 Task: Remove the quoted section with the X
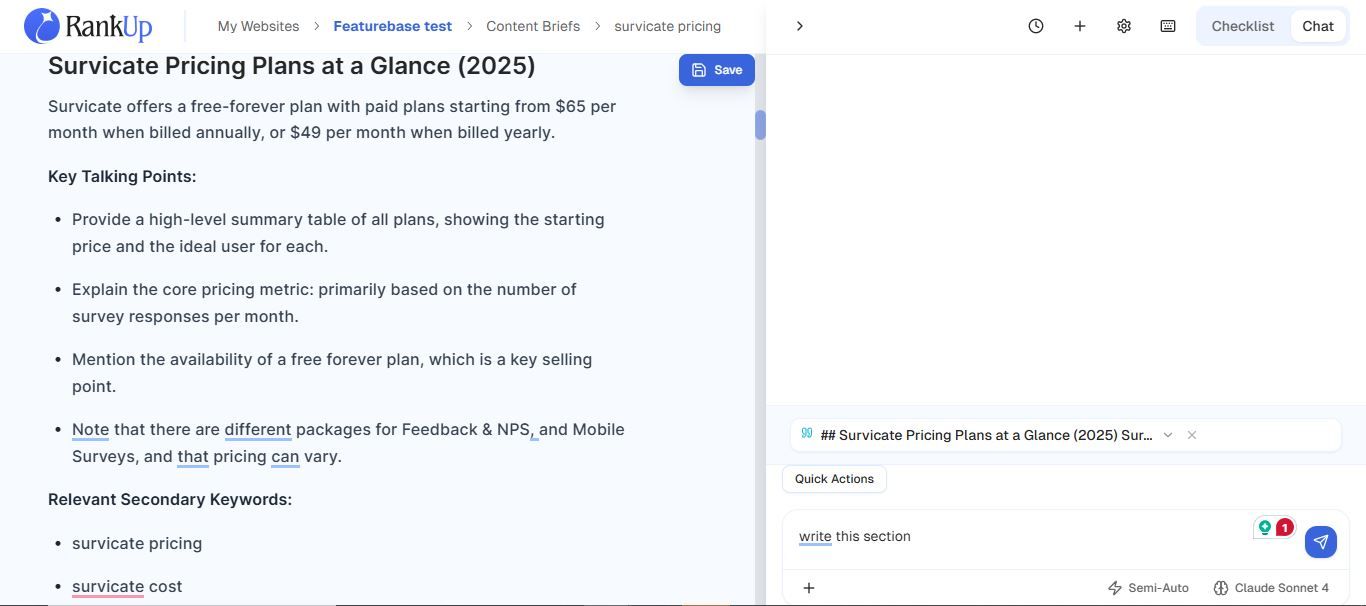tap(1192, 435)
